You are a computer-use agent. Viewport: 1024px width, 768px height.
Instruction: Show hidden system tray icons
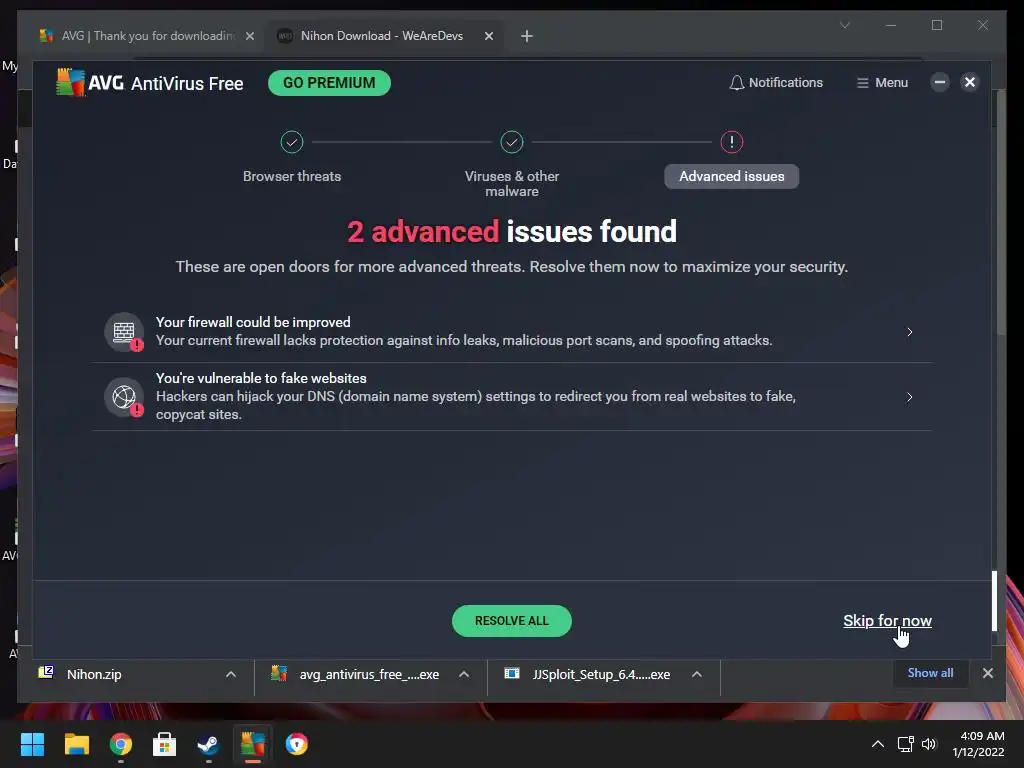[878, 744]
